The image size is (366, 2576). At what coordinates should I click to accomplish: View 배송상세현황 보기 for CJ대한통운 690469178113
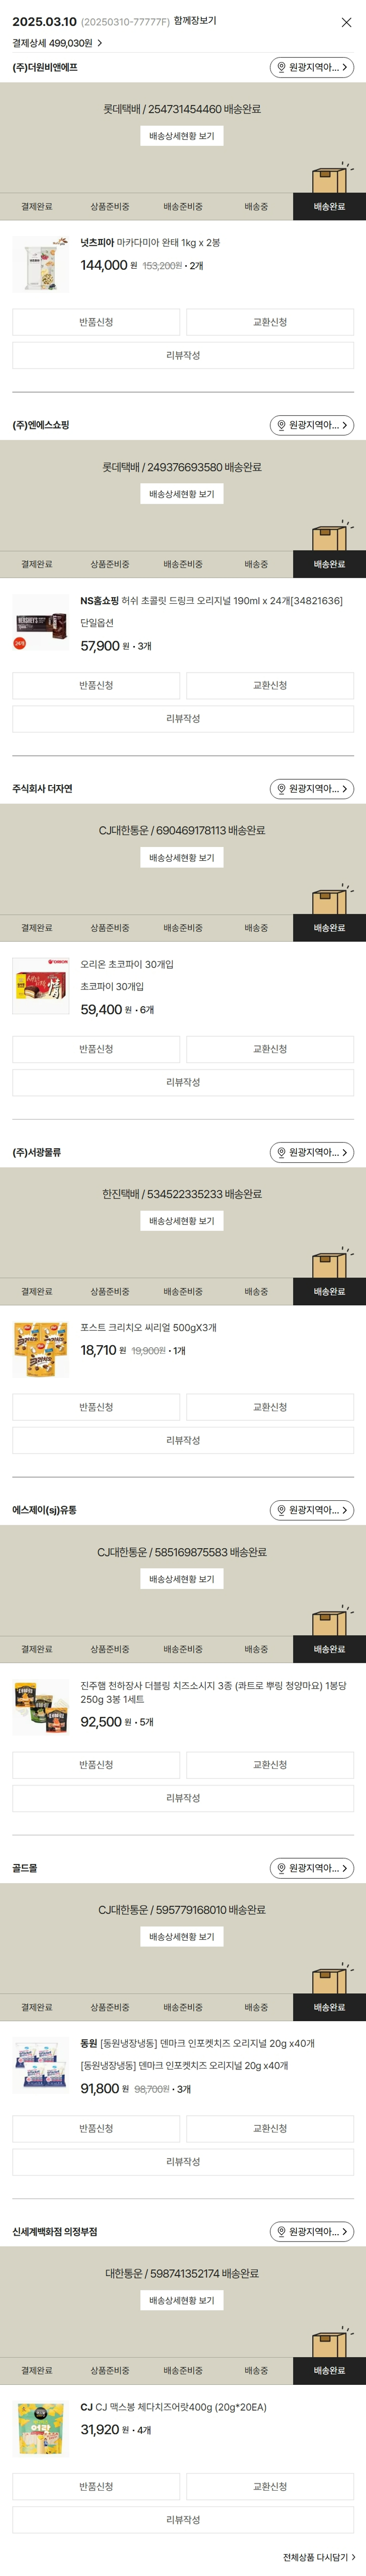tap(182, 858)
